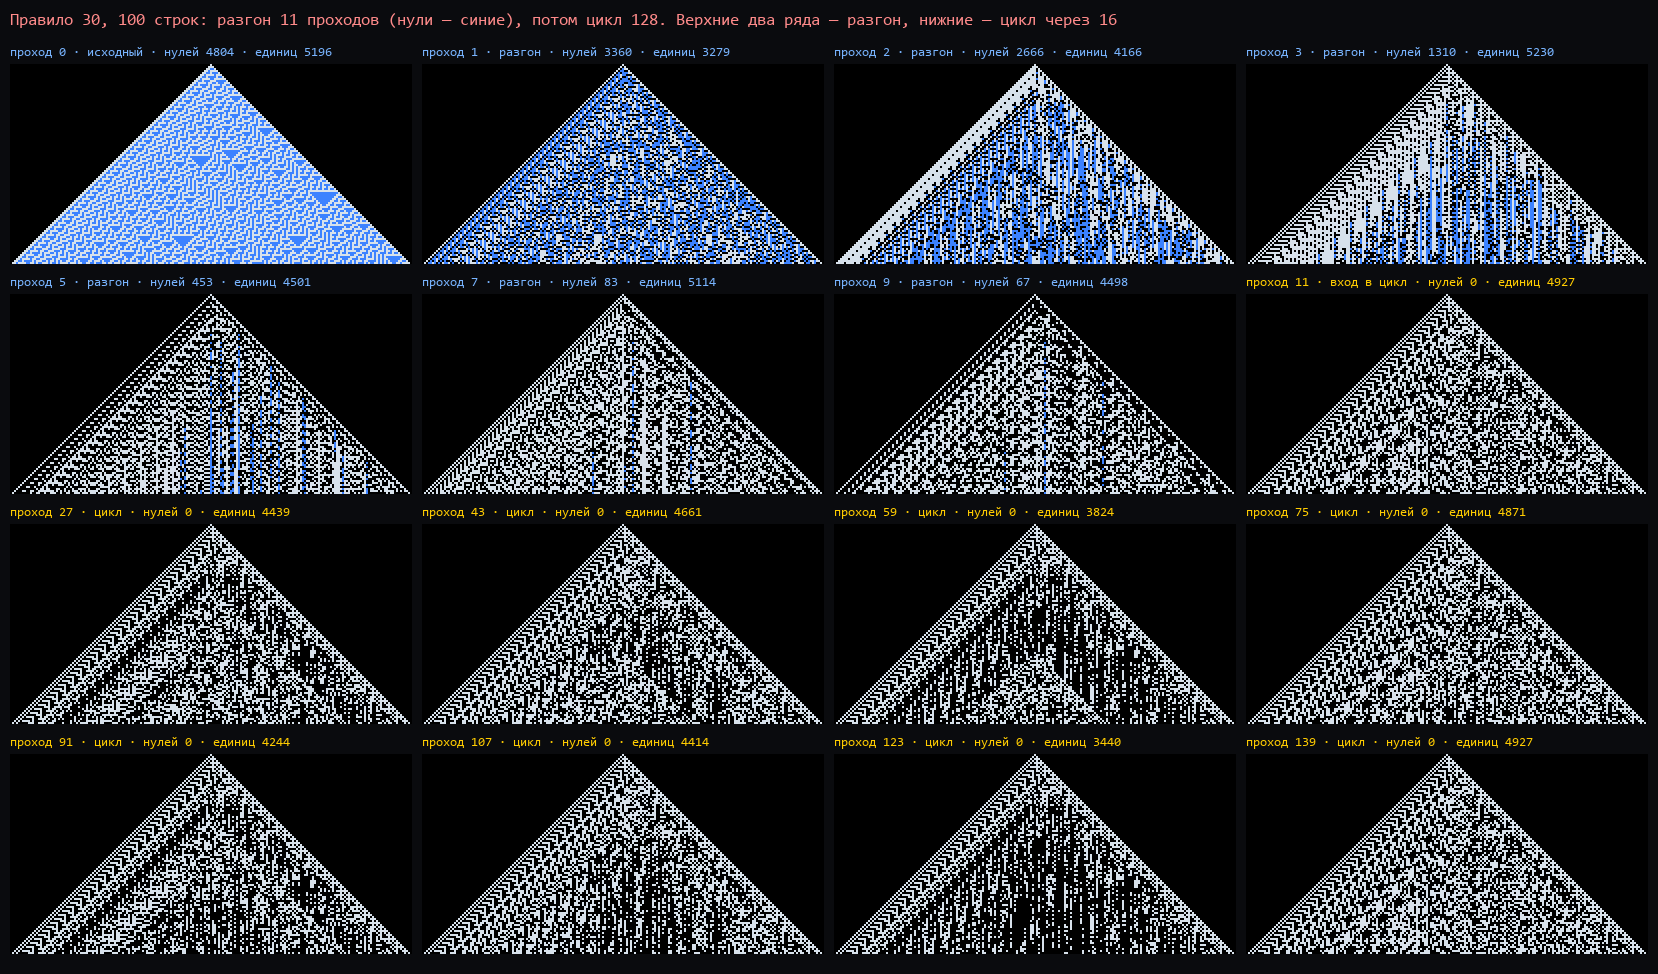Open the triangle image for проход 123
The height and width of the screenshot is (974, 1658).
tap(1035, 854)
